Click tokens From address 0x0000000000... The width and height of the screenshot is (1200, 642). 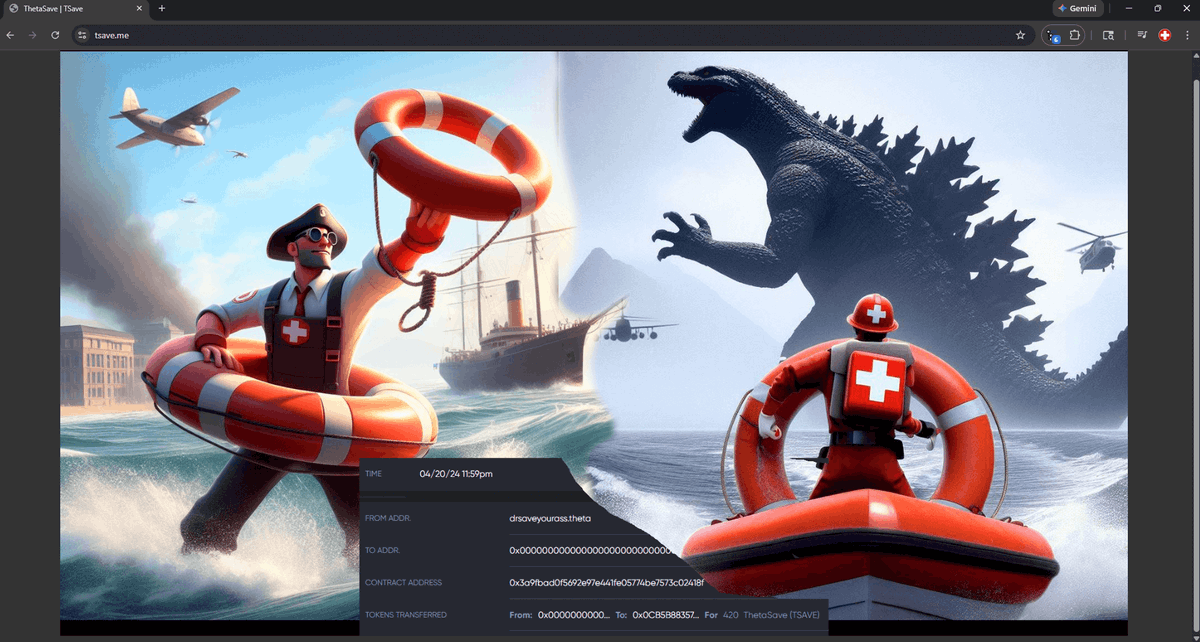coord(573,614)
